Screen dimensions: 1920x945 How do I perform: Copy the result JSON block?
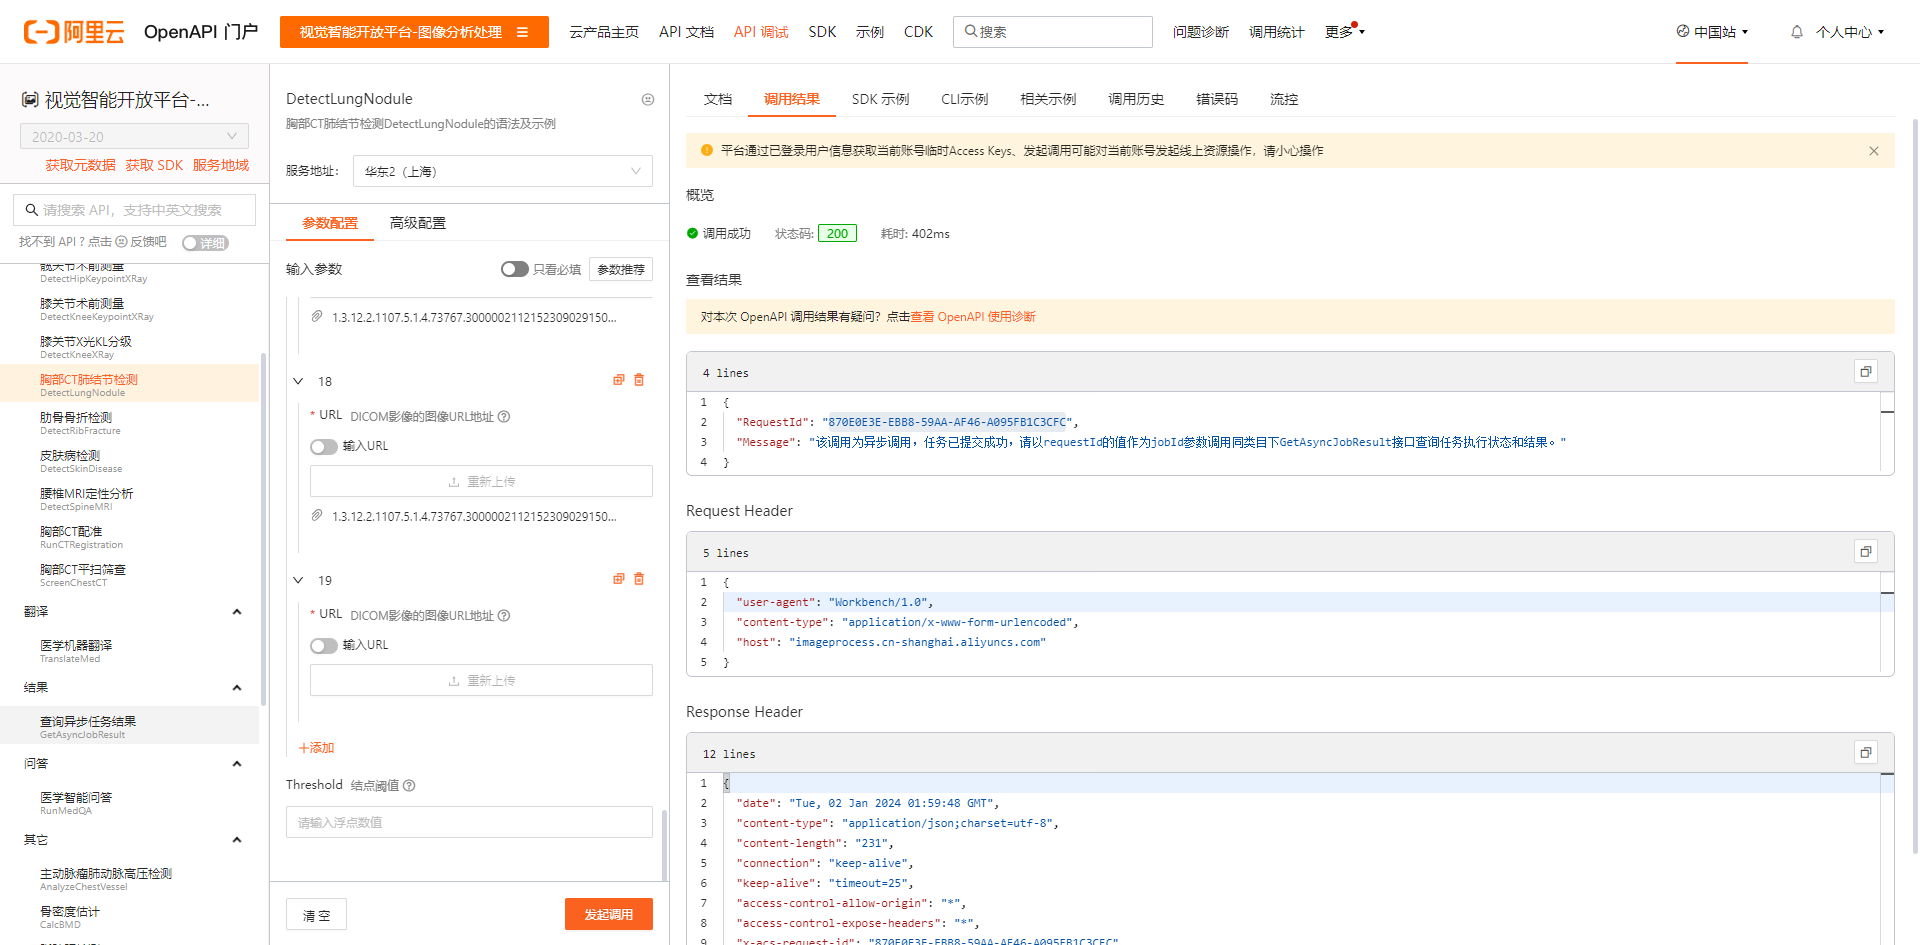click(x=1865, y=372)
